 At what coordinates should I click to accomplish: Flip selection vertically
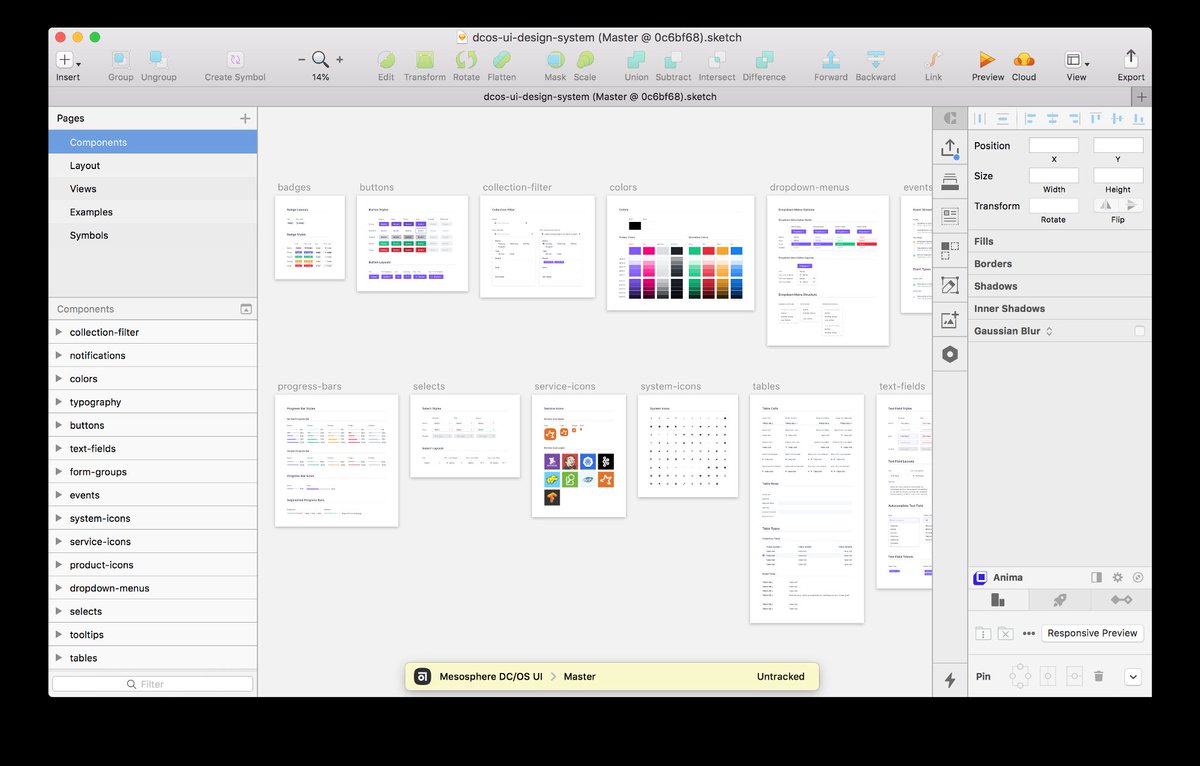coord(1131,205)
